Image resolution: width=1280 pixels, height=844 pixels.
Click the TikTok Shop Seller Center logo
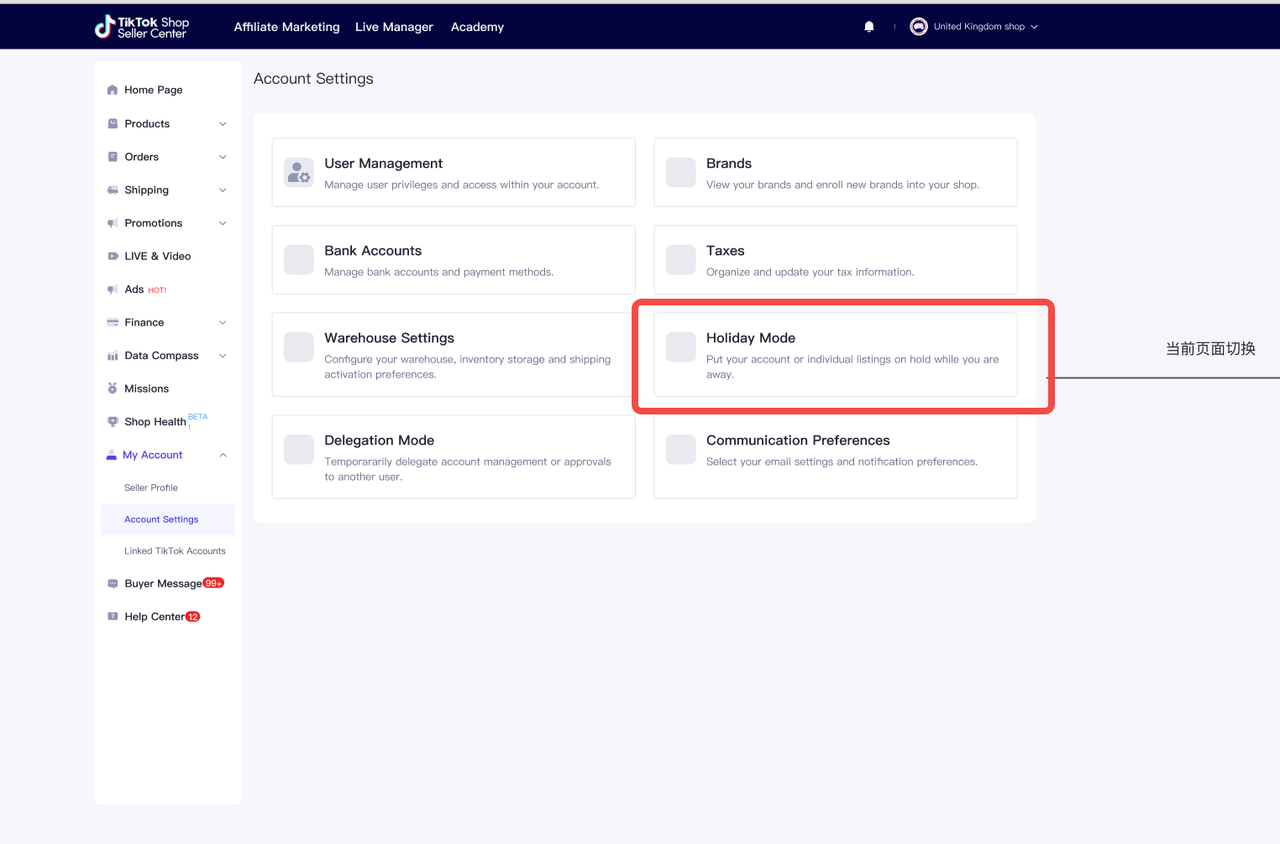pyautogui.click(x=141, y=27)
